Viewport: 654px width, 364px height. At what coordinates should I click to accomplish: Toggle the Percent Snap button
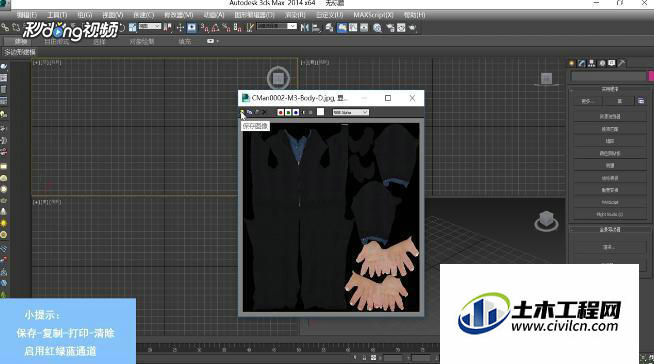coord(226,28)
